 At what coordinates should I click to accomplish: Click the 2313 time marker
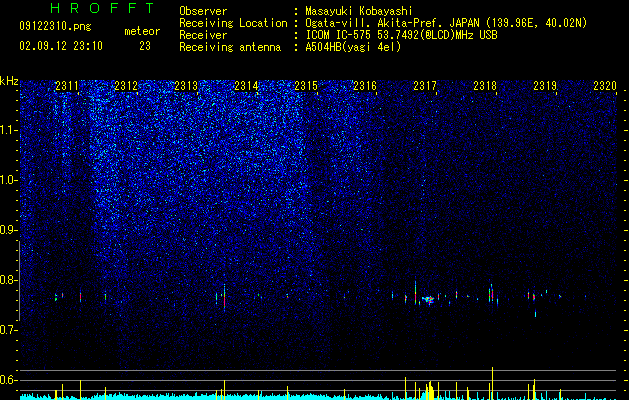[x=186, y=85]
